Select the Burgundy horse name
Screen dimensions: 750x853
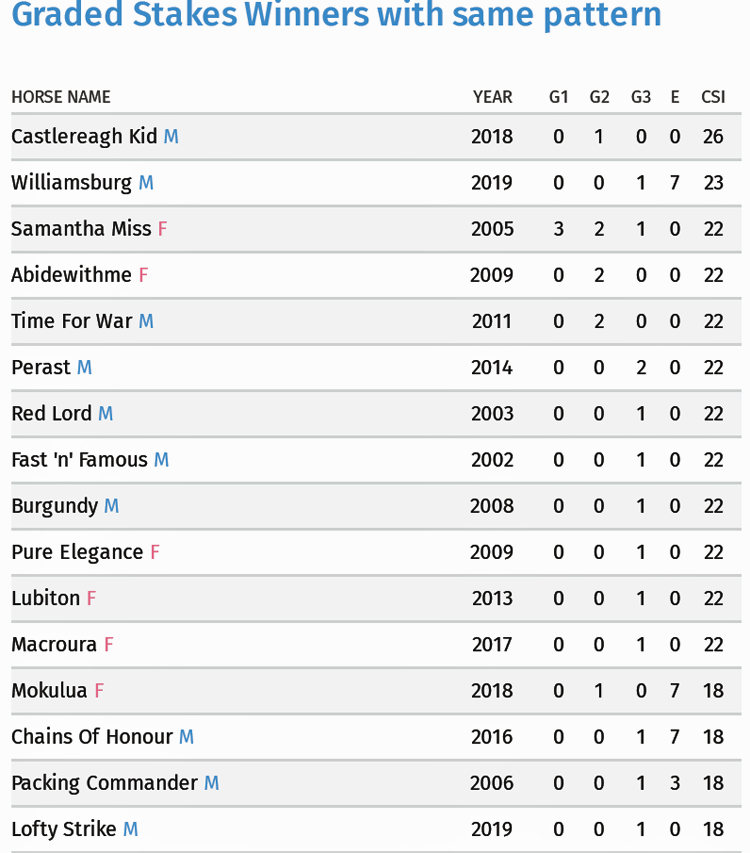pyautogui.click(x=55, y=506)
